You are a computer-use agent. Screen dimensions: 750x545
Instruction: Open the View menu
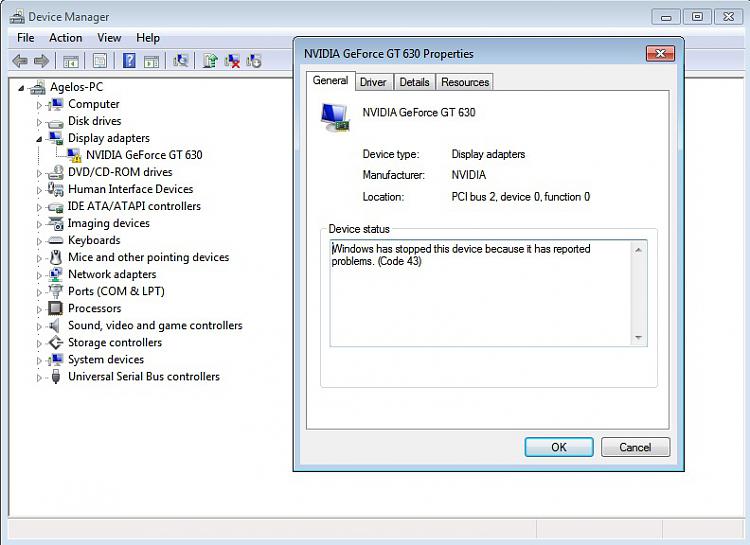[x=109, y=38]
